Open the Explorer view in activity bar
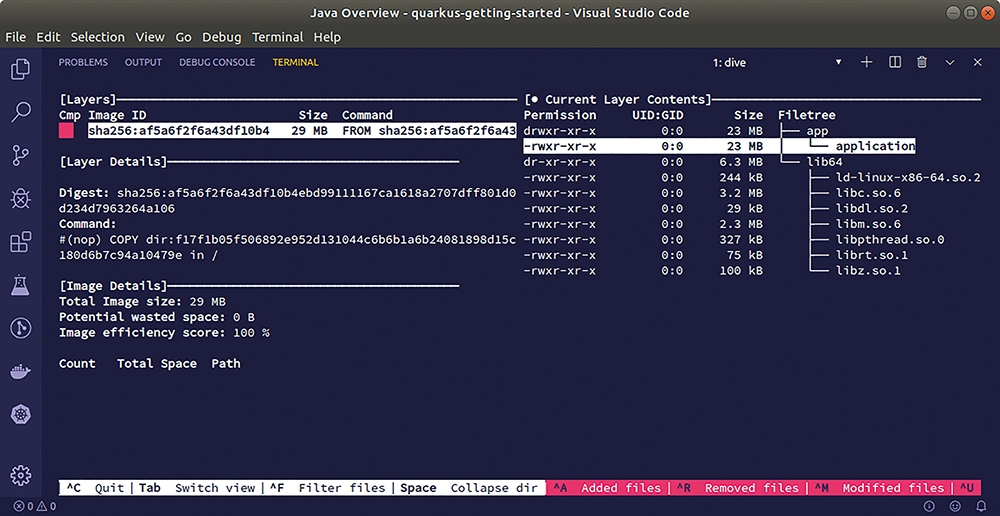This screenshot has height=516, width=1000. (20, 69)
